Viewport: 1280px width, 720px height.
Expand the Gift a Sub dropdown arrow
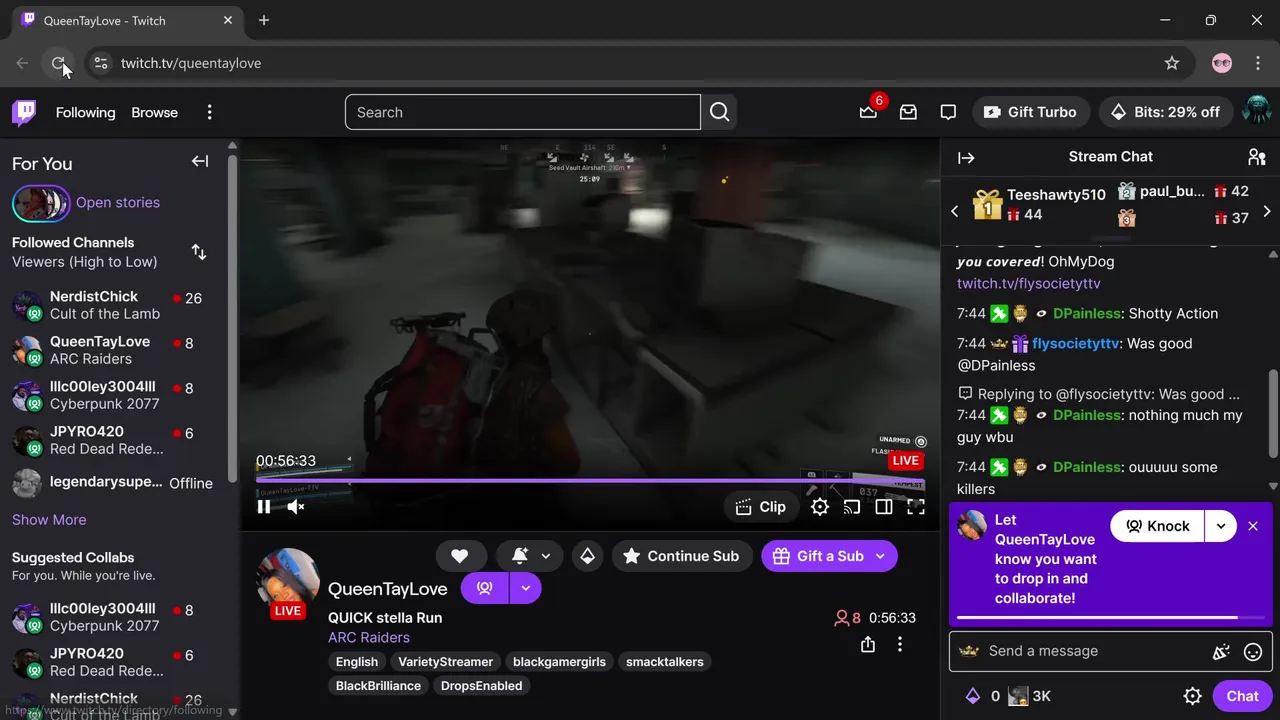tap(880, 556)
